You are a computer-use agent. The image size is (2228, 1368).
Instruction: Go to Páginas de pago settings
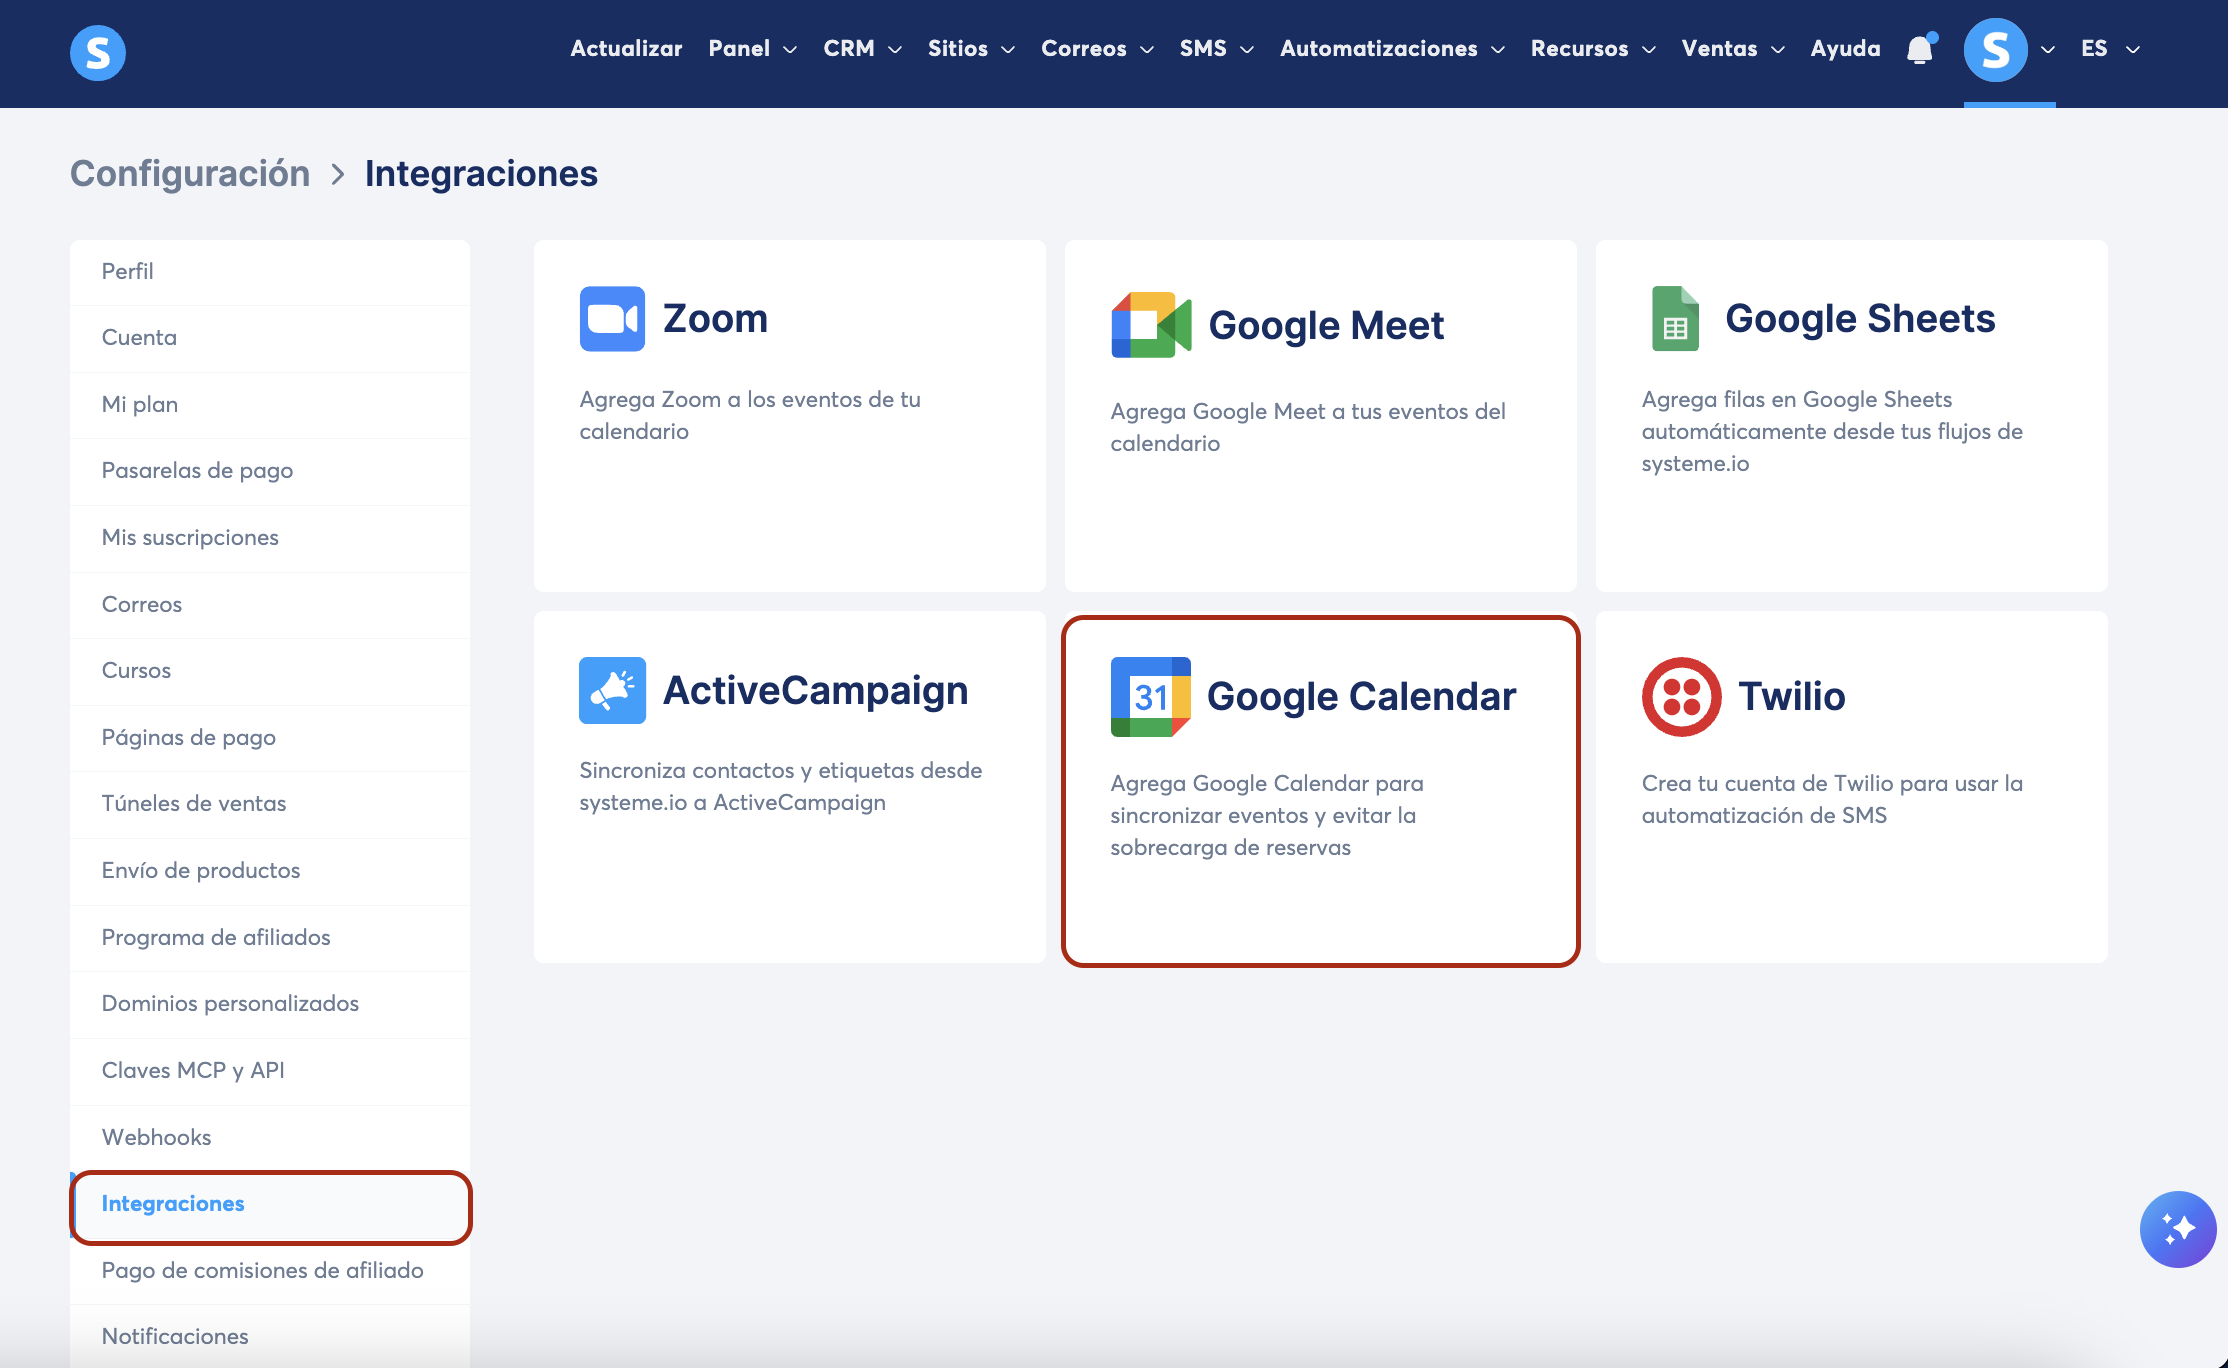click(270, 738)
